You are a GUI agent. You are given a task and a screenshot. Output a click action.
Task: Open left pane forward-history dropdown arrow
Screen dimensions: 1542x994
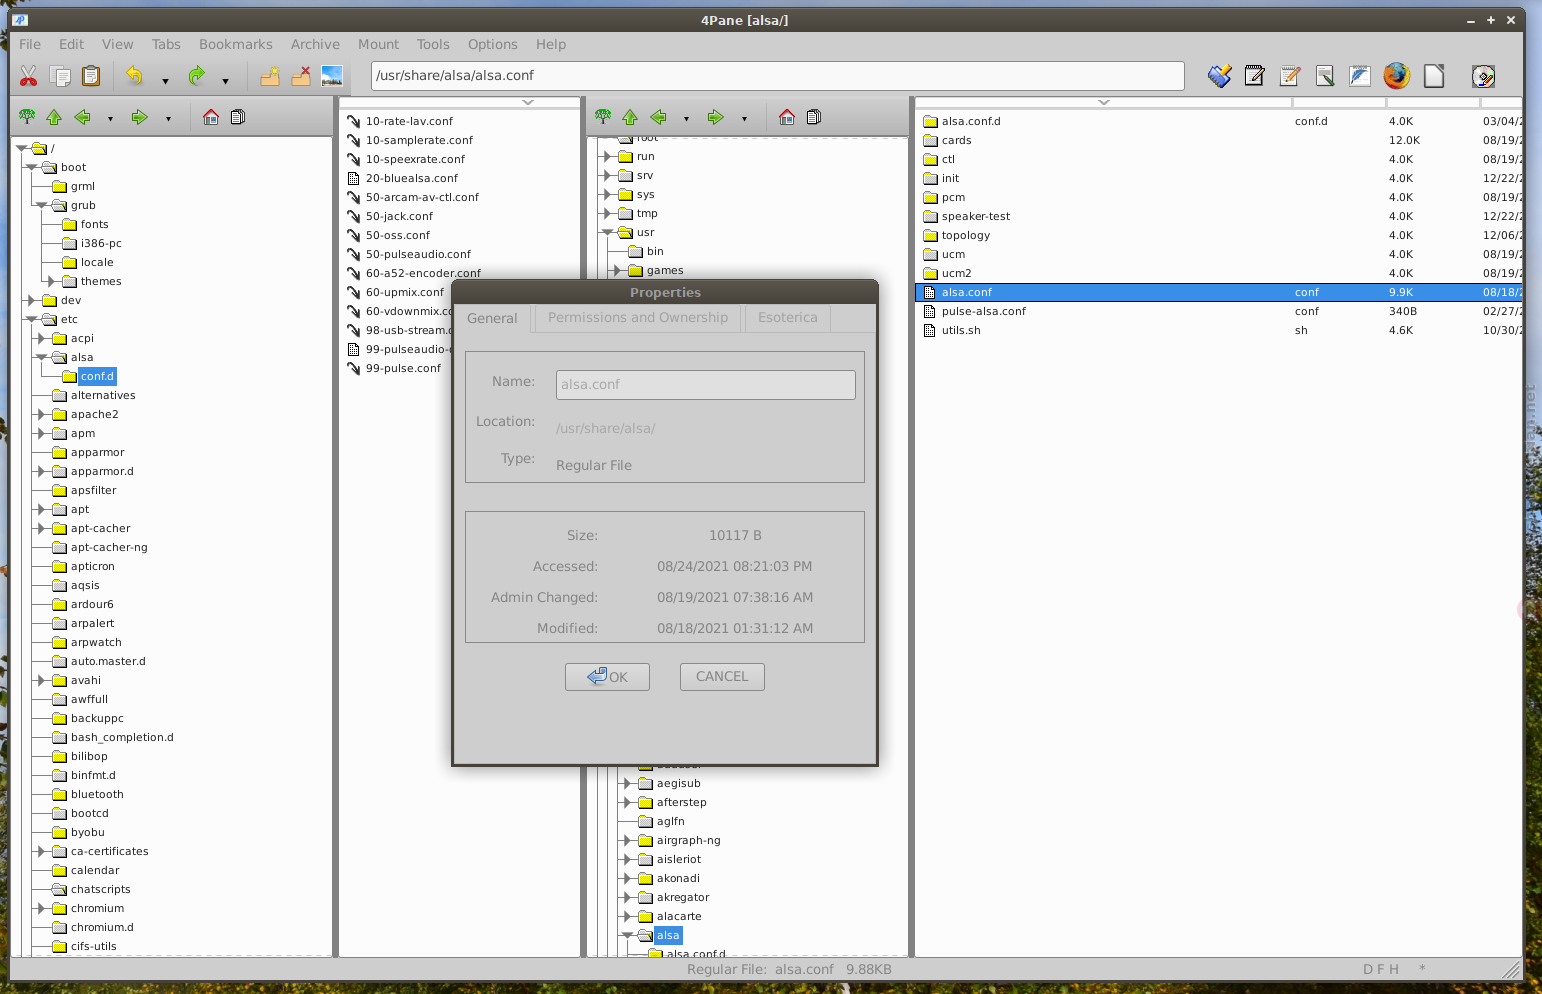[x=168, y=119]
